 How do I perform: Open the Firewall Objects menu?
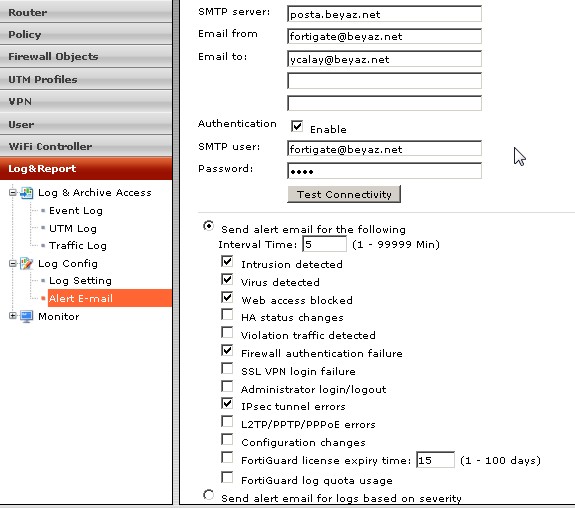point(86,56)
